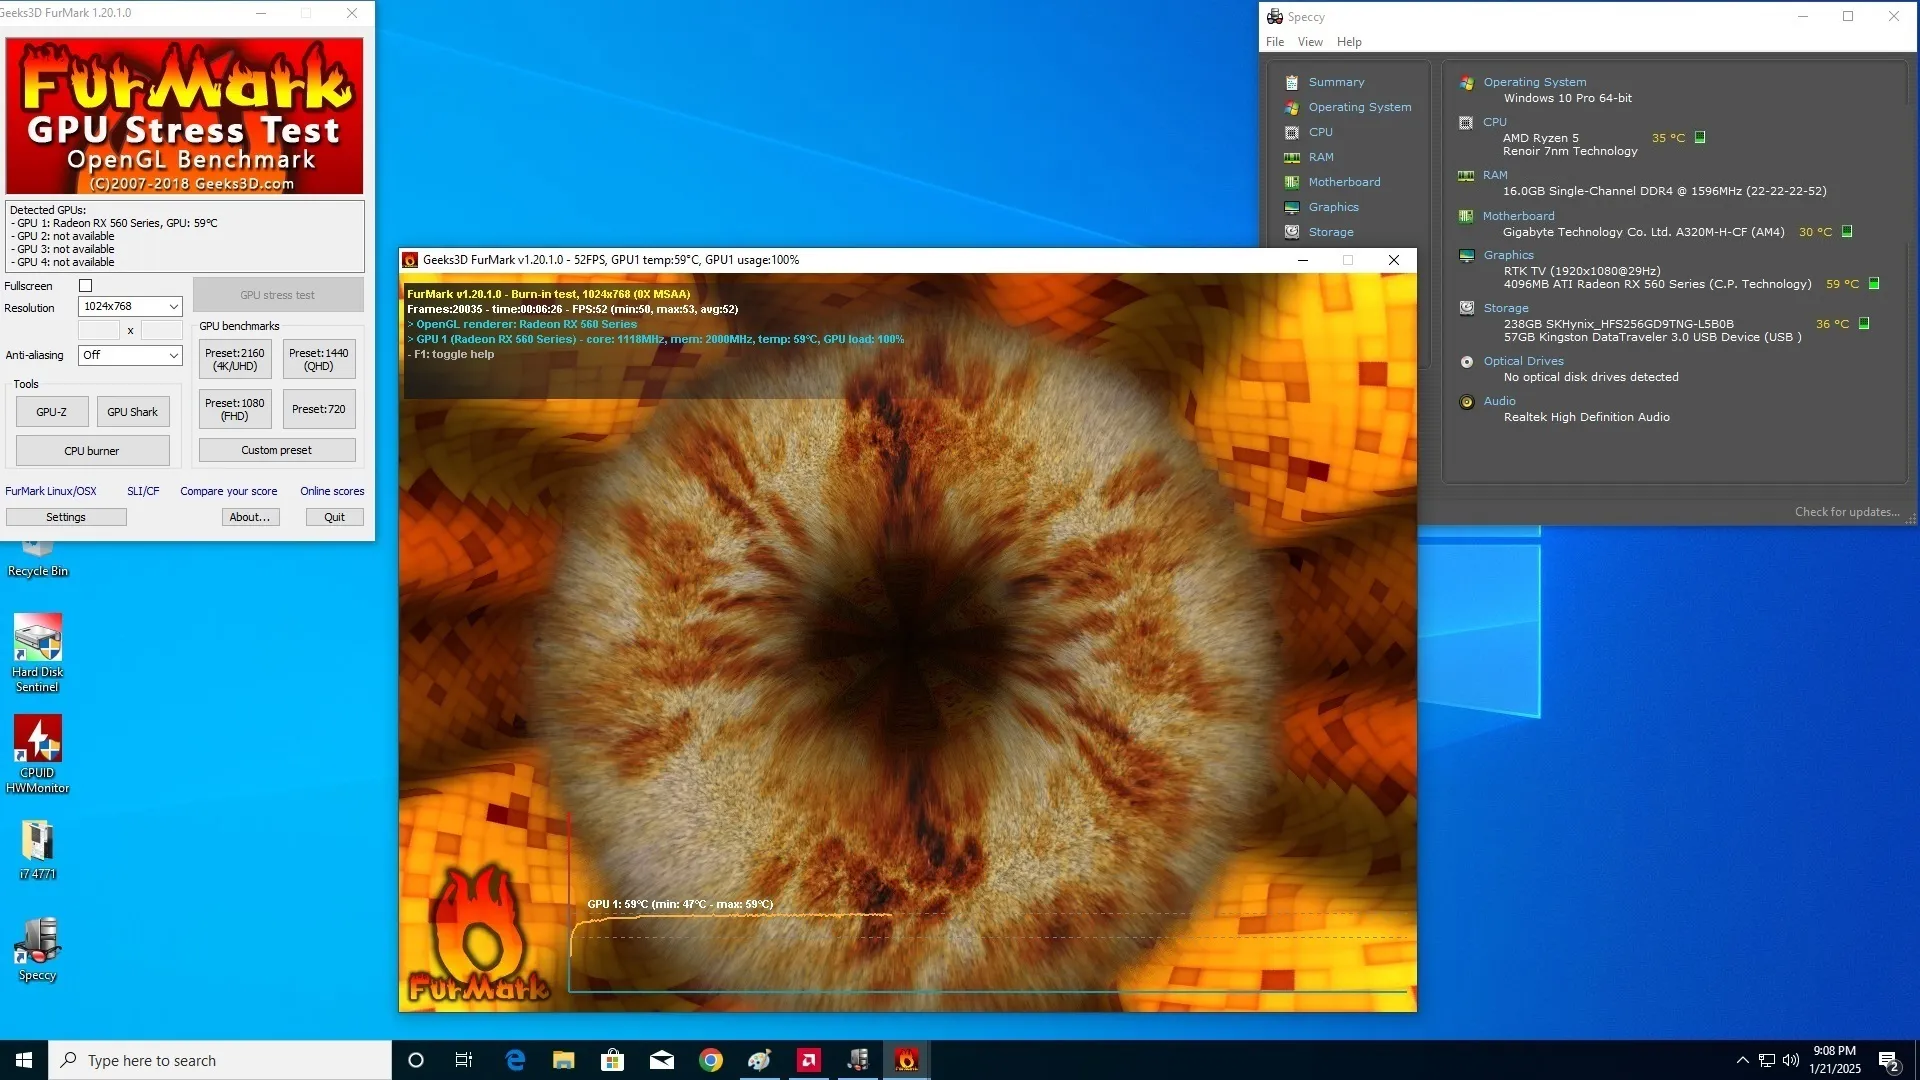Open the SLI/CF link

tap(143, 492)
